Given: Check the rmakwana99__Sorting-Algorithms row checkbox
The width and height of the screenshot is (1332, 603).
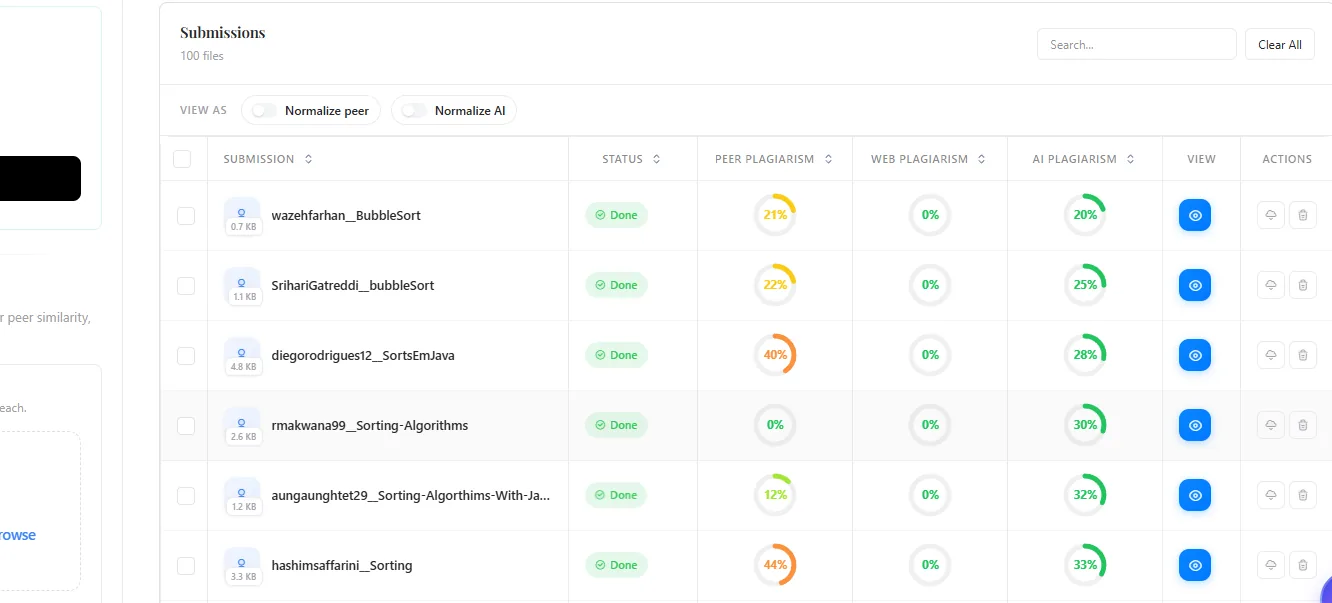Looking at the screenshot, I should point(186,425).
